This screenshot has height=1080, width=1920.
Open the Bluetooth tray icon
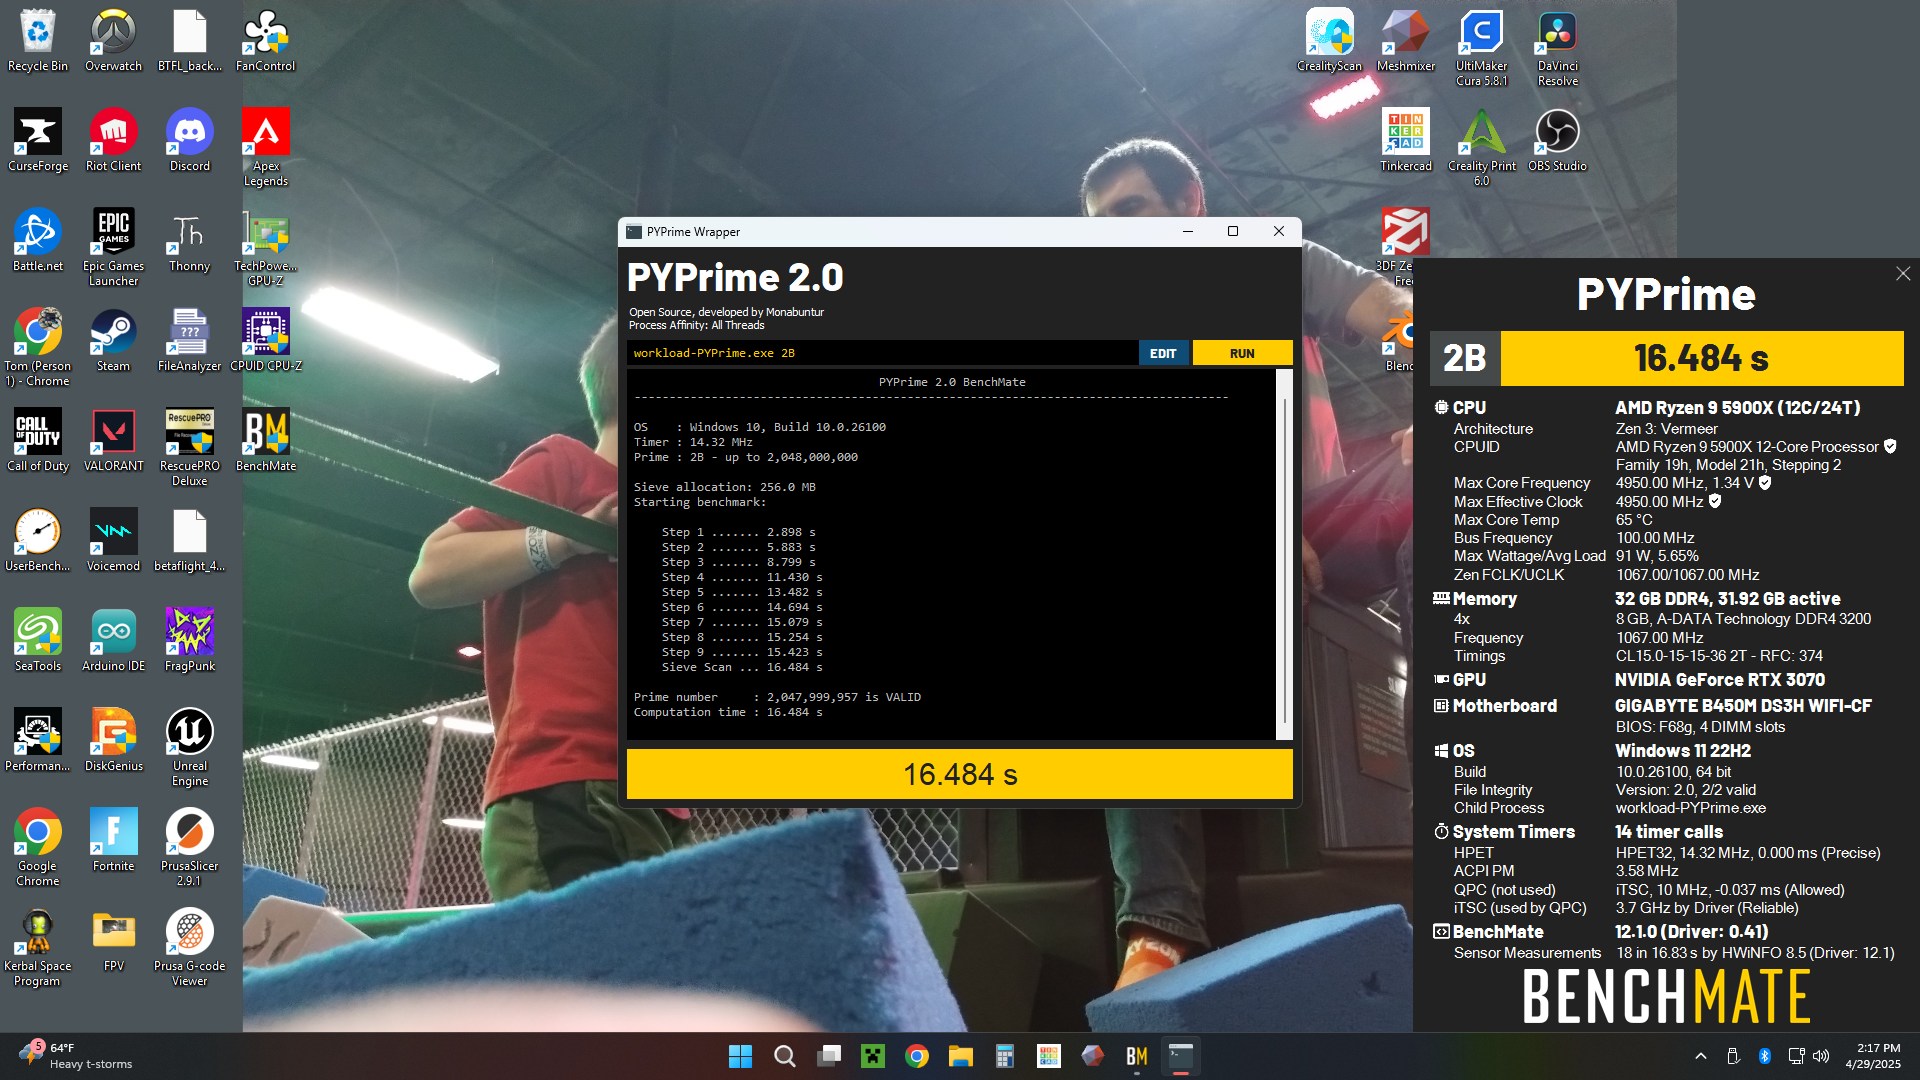click(x=1765, y=1056)
